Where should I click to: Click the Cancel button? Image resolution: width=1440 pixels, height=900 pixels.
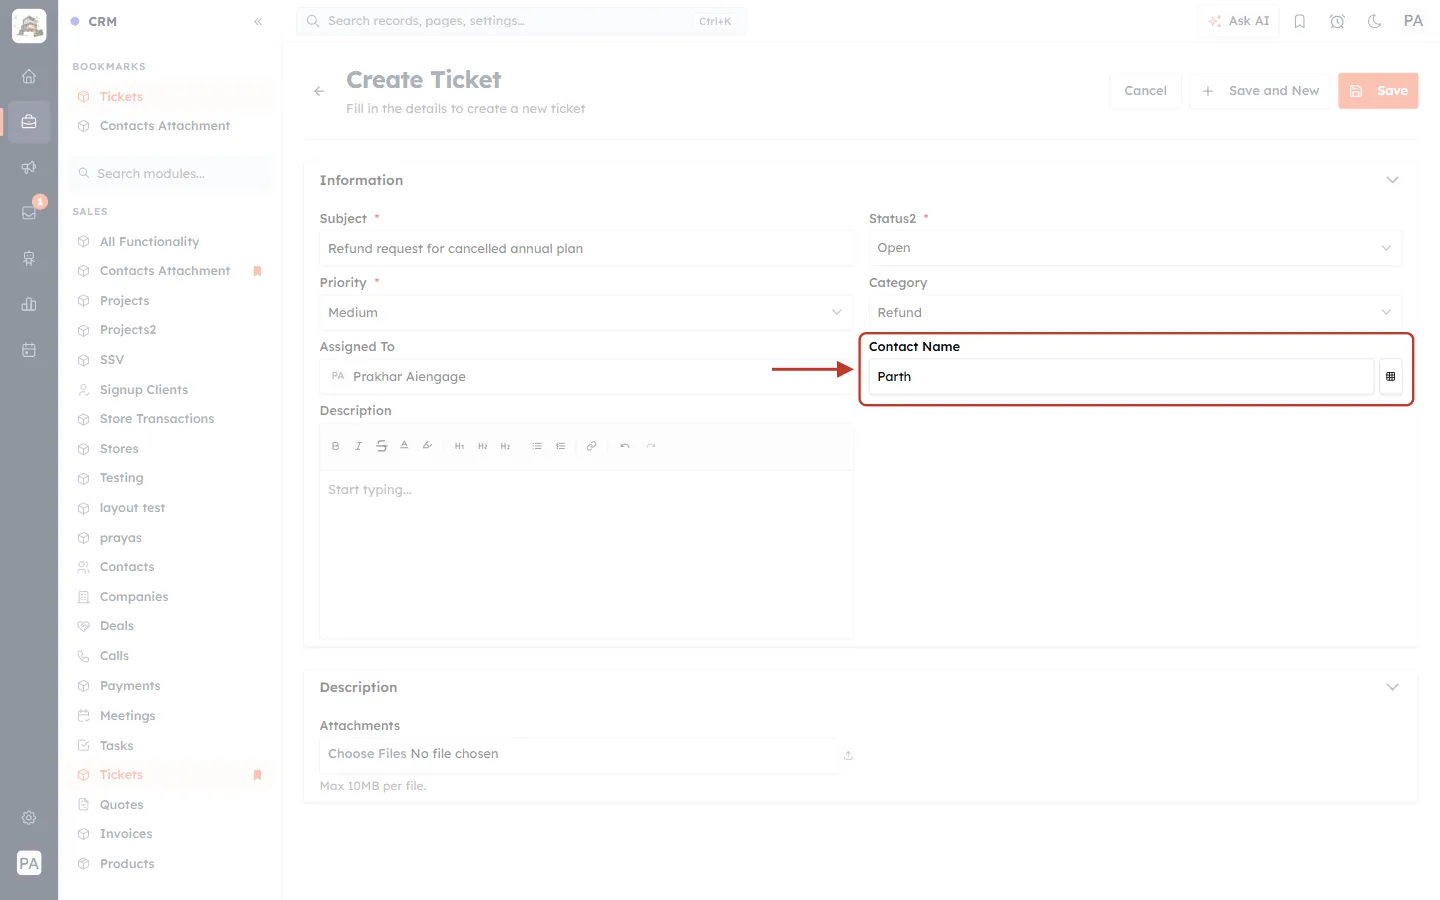coord(1145,91)
